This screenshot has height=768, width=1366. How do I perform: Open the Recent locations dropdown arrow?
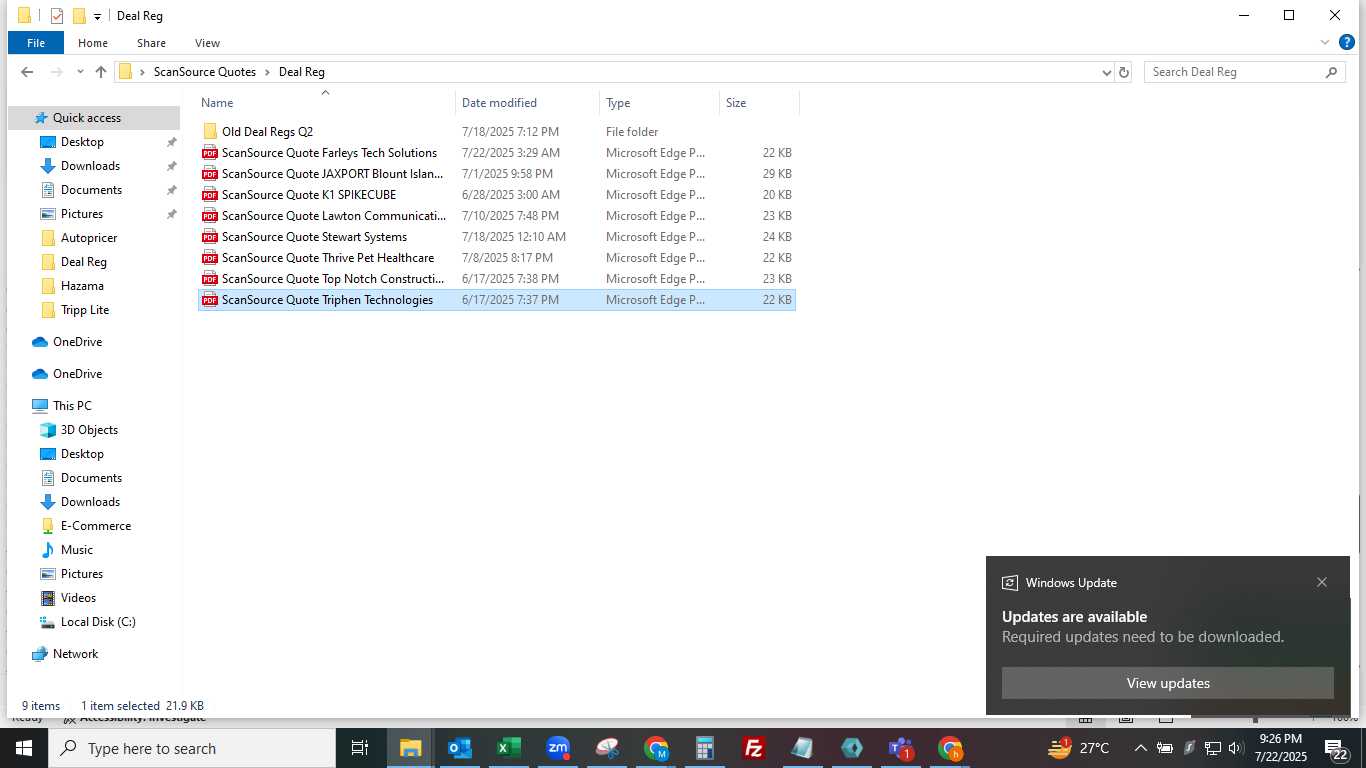pyautogui.click(x=79, y=72)
